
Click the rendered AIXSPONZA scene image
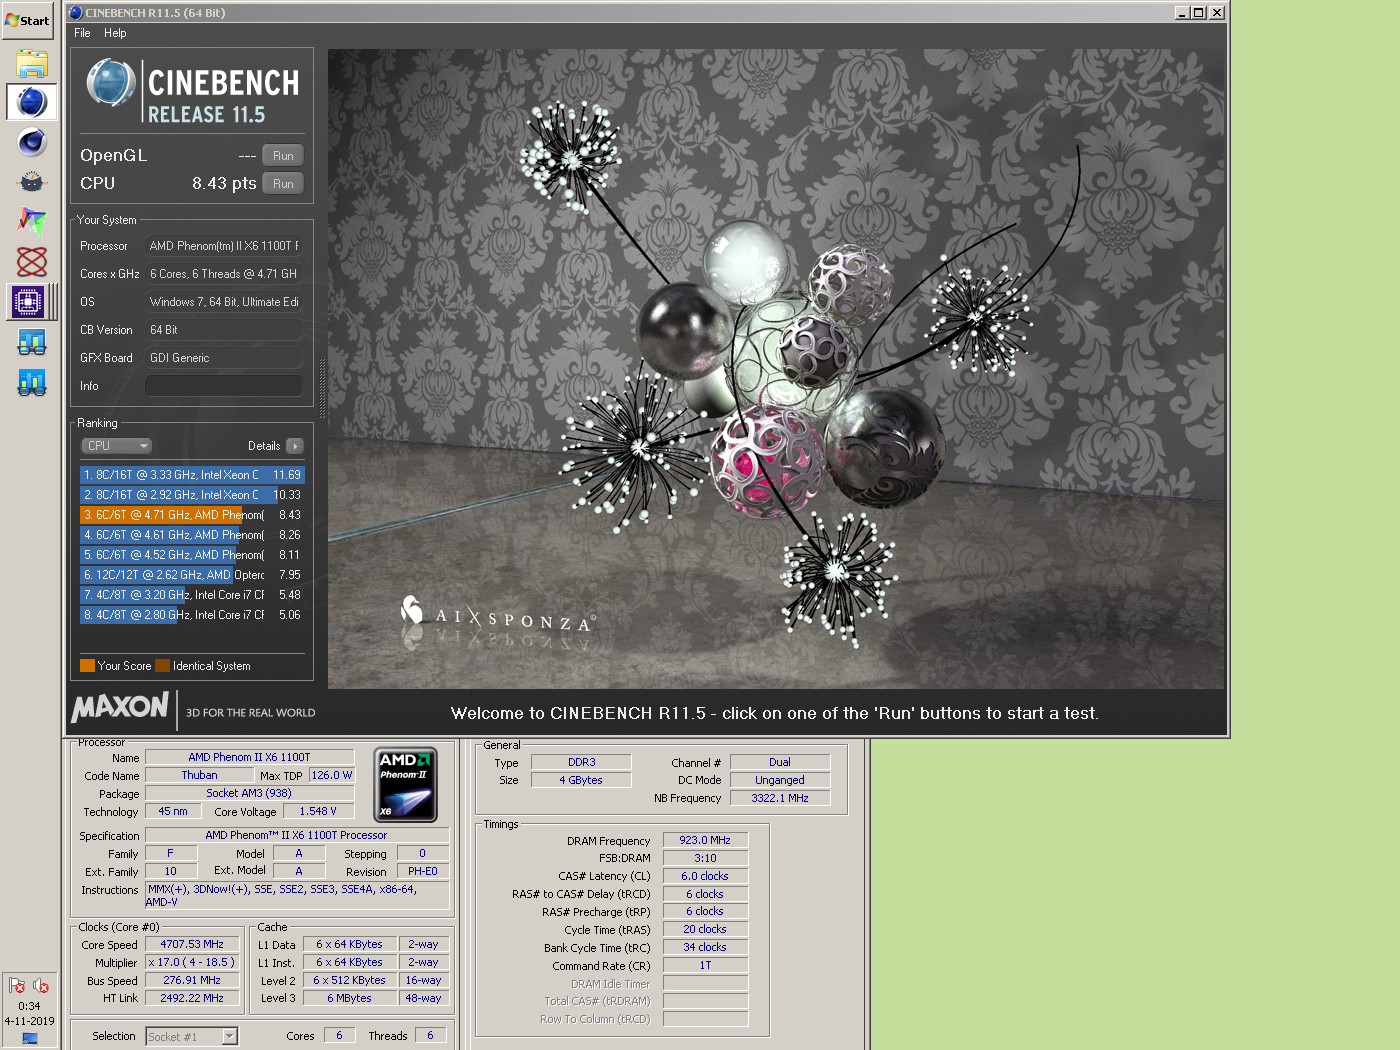pyautogui.click(x=776, y=369)
